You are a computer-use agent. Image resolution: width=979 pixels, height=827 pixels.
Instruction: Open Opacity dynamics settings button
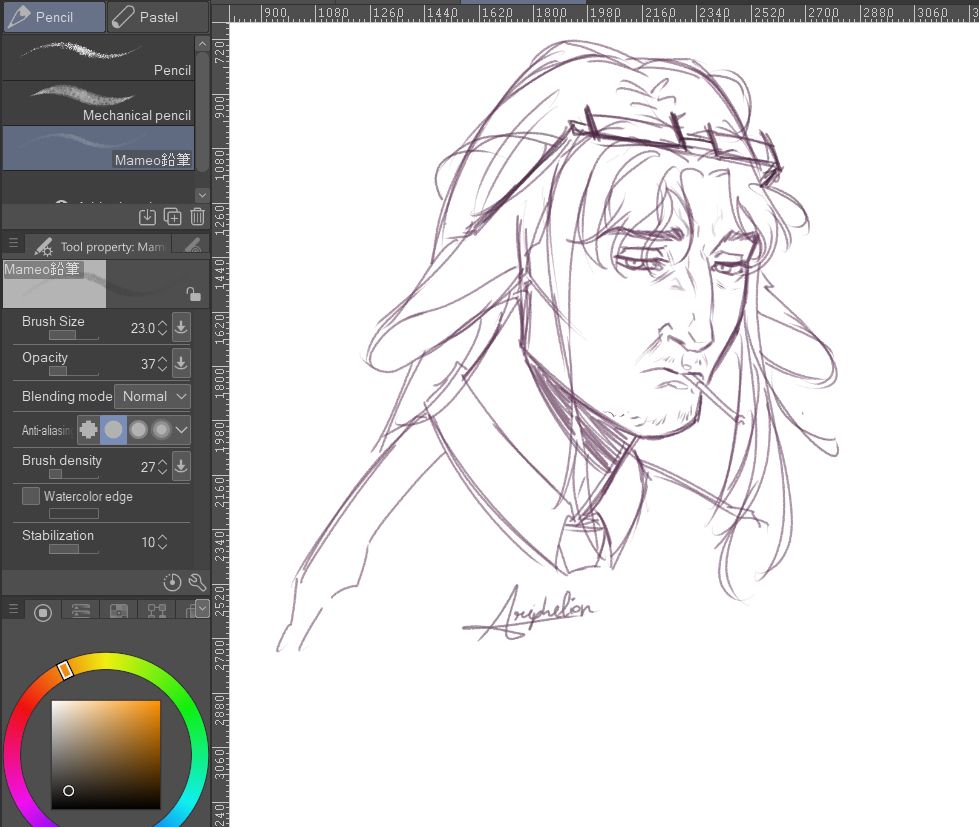(x=181, y=363)
